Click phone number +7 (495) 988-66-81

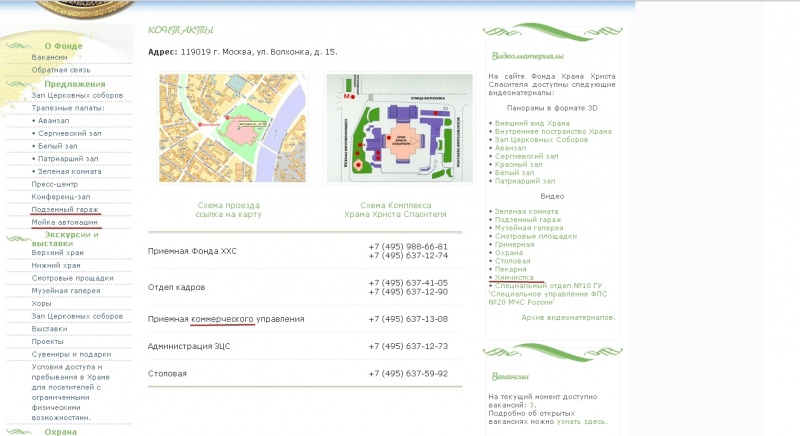pyautogui.click(x=408, y=247)
